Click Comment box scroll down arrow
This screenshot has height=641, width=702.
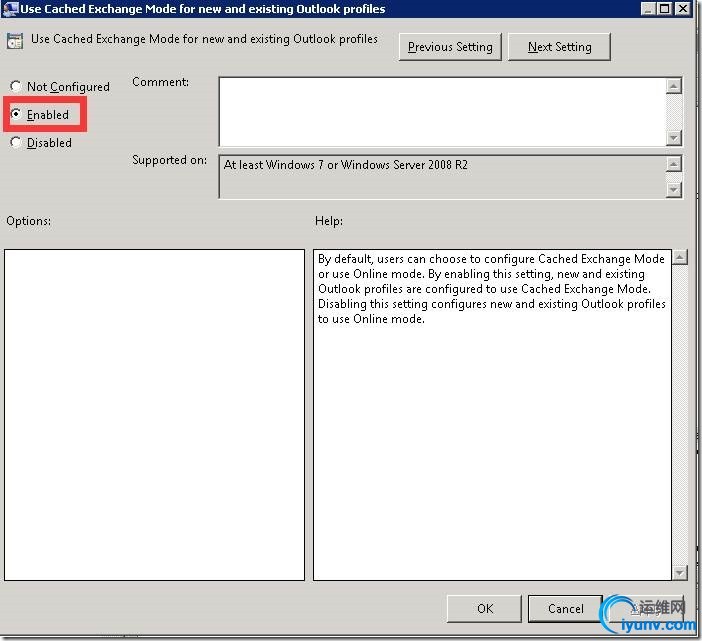(673, 137)
